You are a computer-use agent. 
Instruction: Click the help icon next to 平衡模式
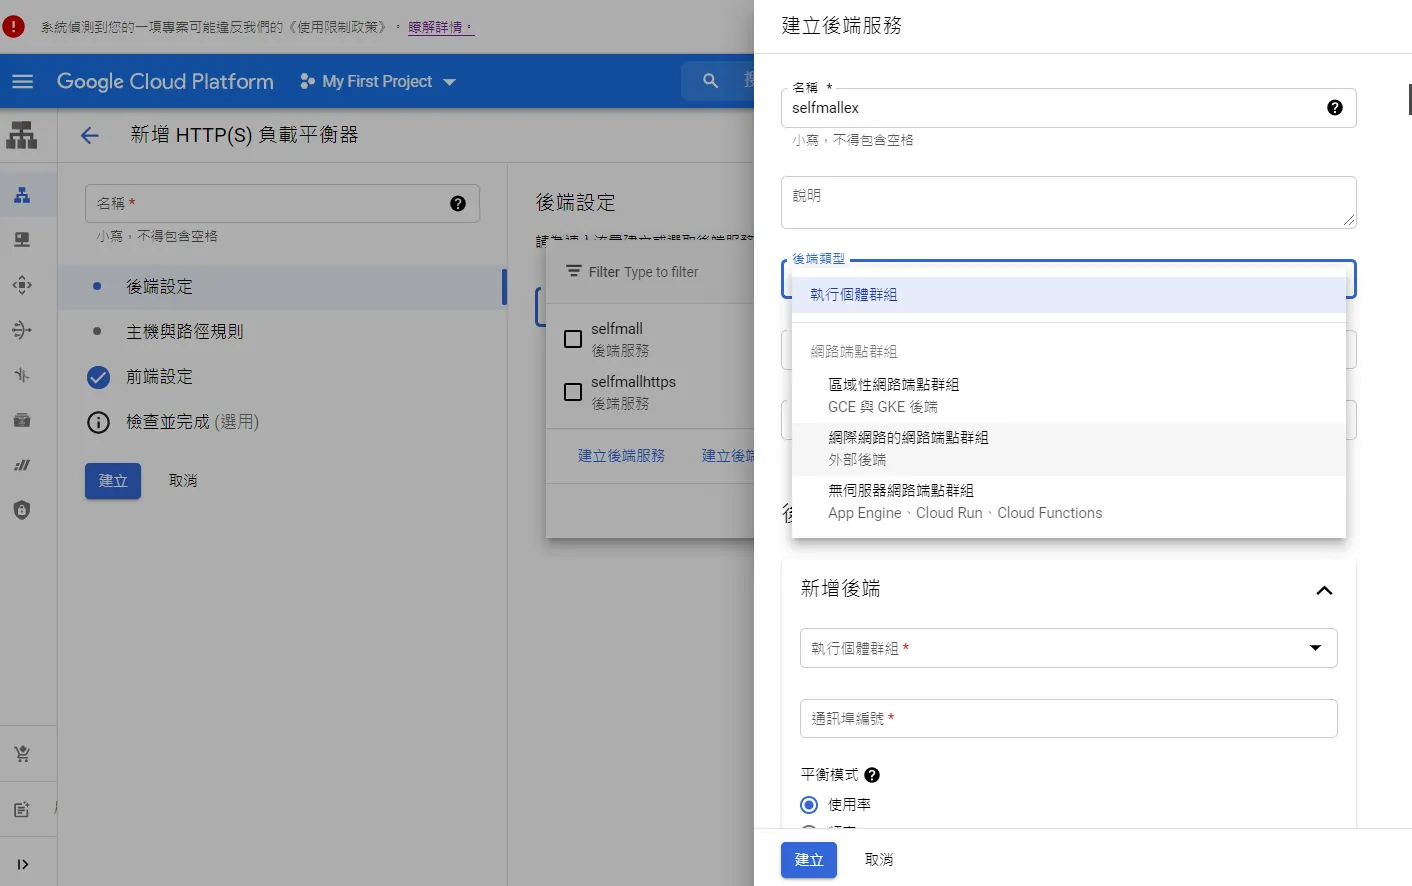(872, 775)
